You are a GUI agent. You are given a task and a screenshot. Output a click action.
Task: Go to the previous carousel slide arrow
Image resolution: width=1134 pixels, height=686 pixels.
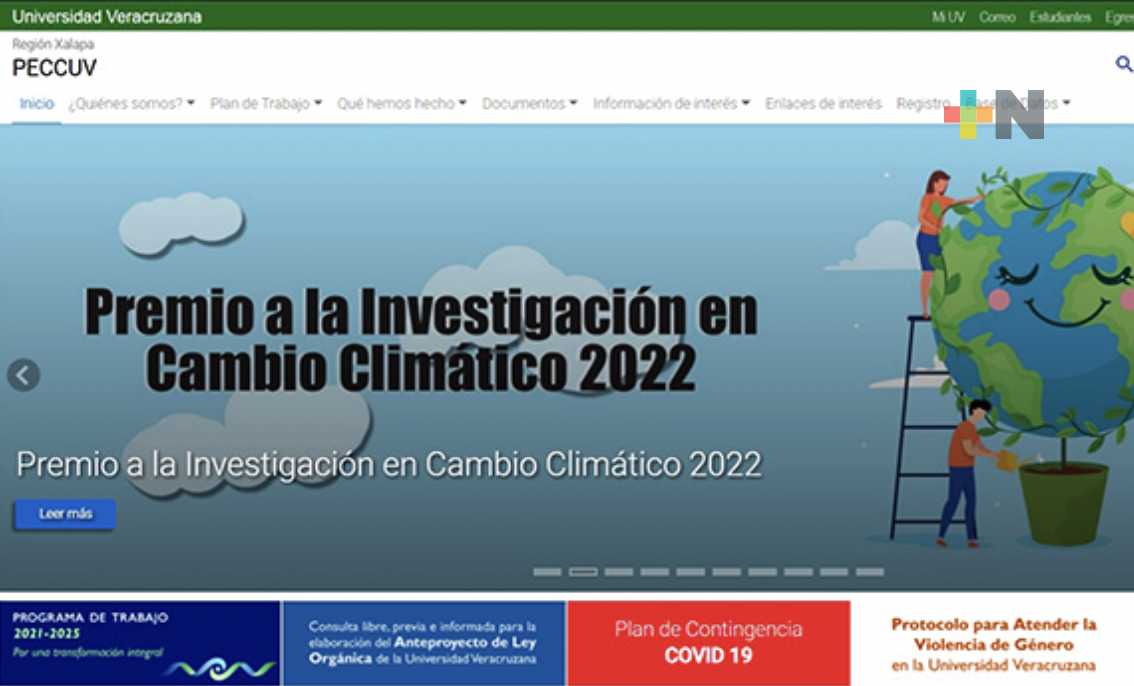pos(23,375)
